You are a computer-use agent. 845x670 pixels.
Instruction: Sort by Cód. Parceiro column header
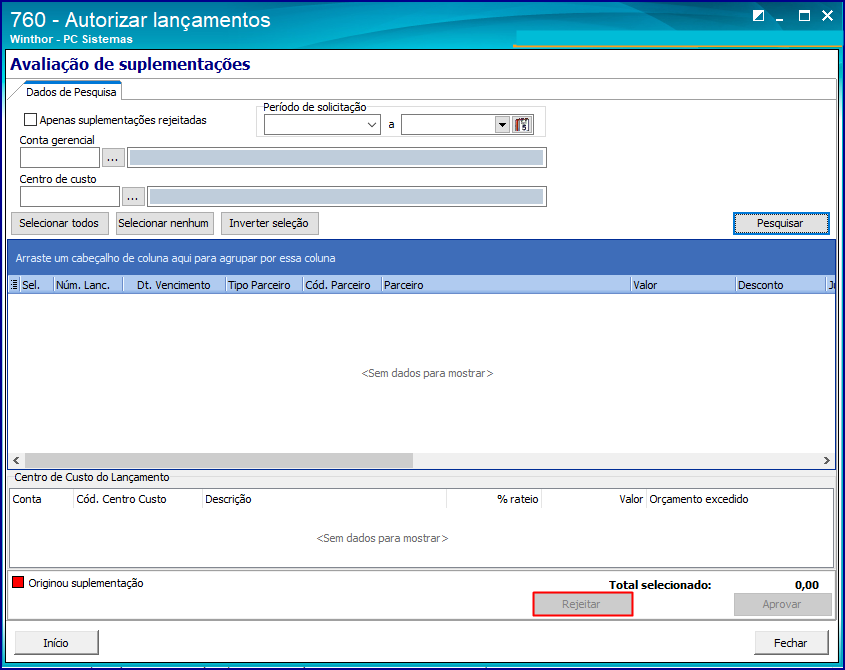342,285
